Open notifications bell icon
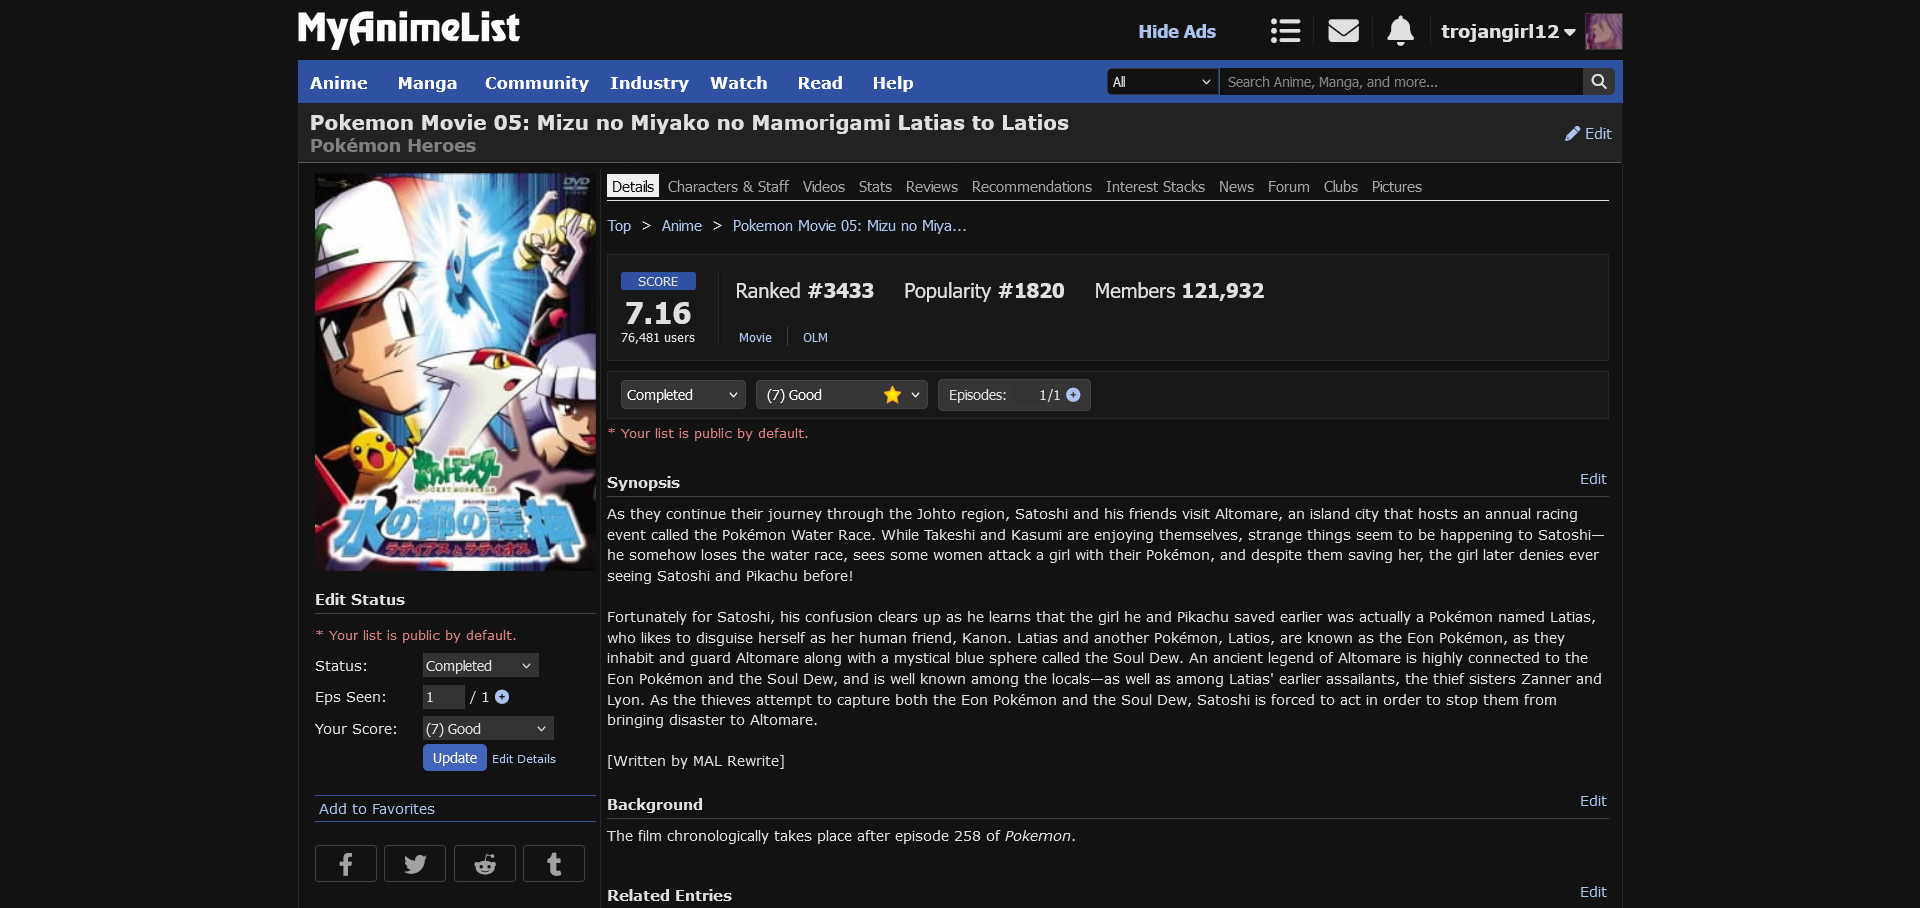This screenshot has width=1920, height=908. click(1400, 31)
